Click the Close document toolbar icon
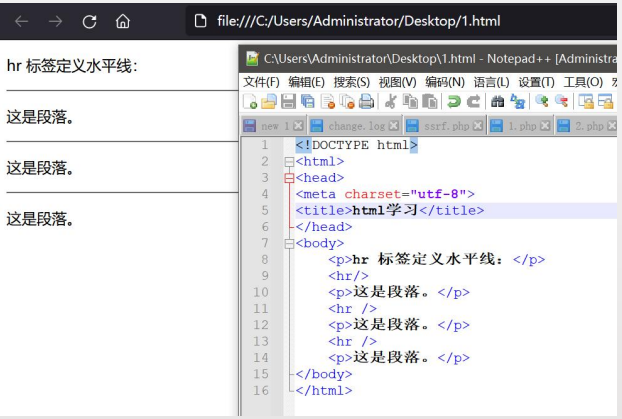Viewport: 622px width, 419px height. pyautogui.click(x=328, y=101)
